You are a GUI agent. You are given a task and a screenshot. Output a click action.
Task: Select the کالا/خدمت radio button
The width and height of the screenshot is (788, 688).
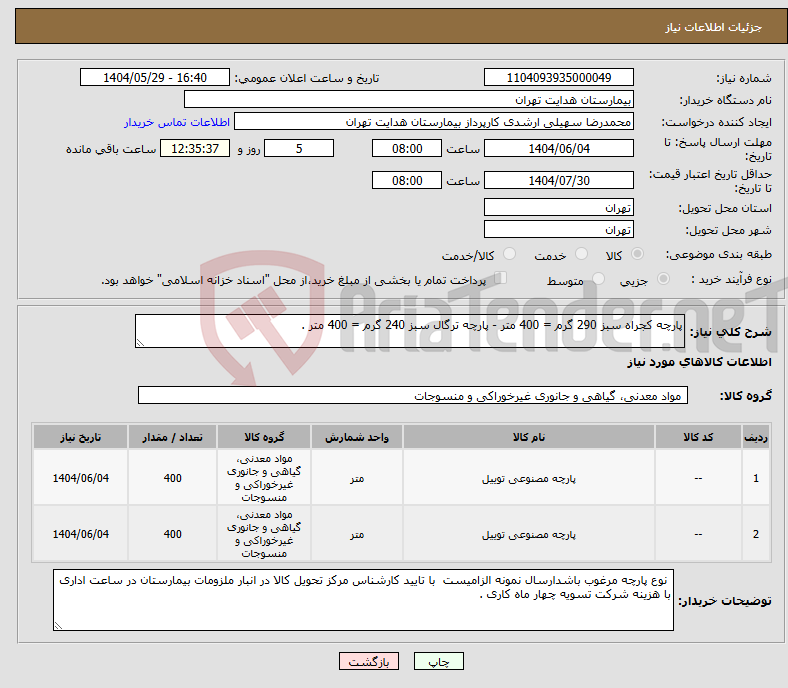pyautogui.click(x=510, y=254)
